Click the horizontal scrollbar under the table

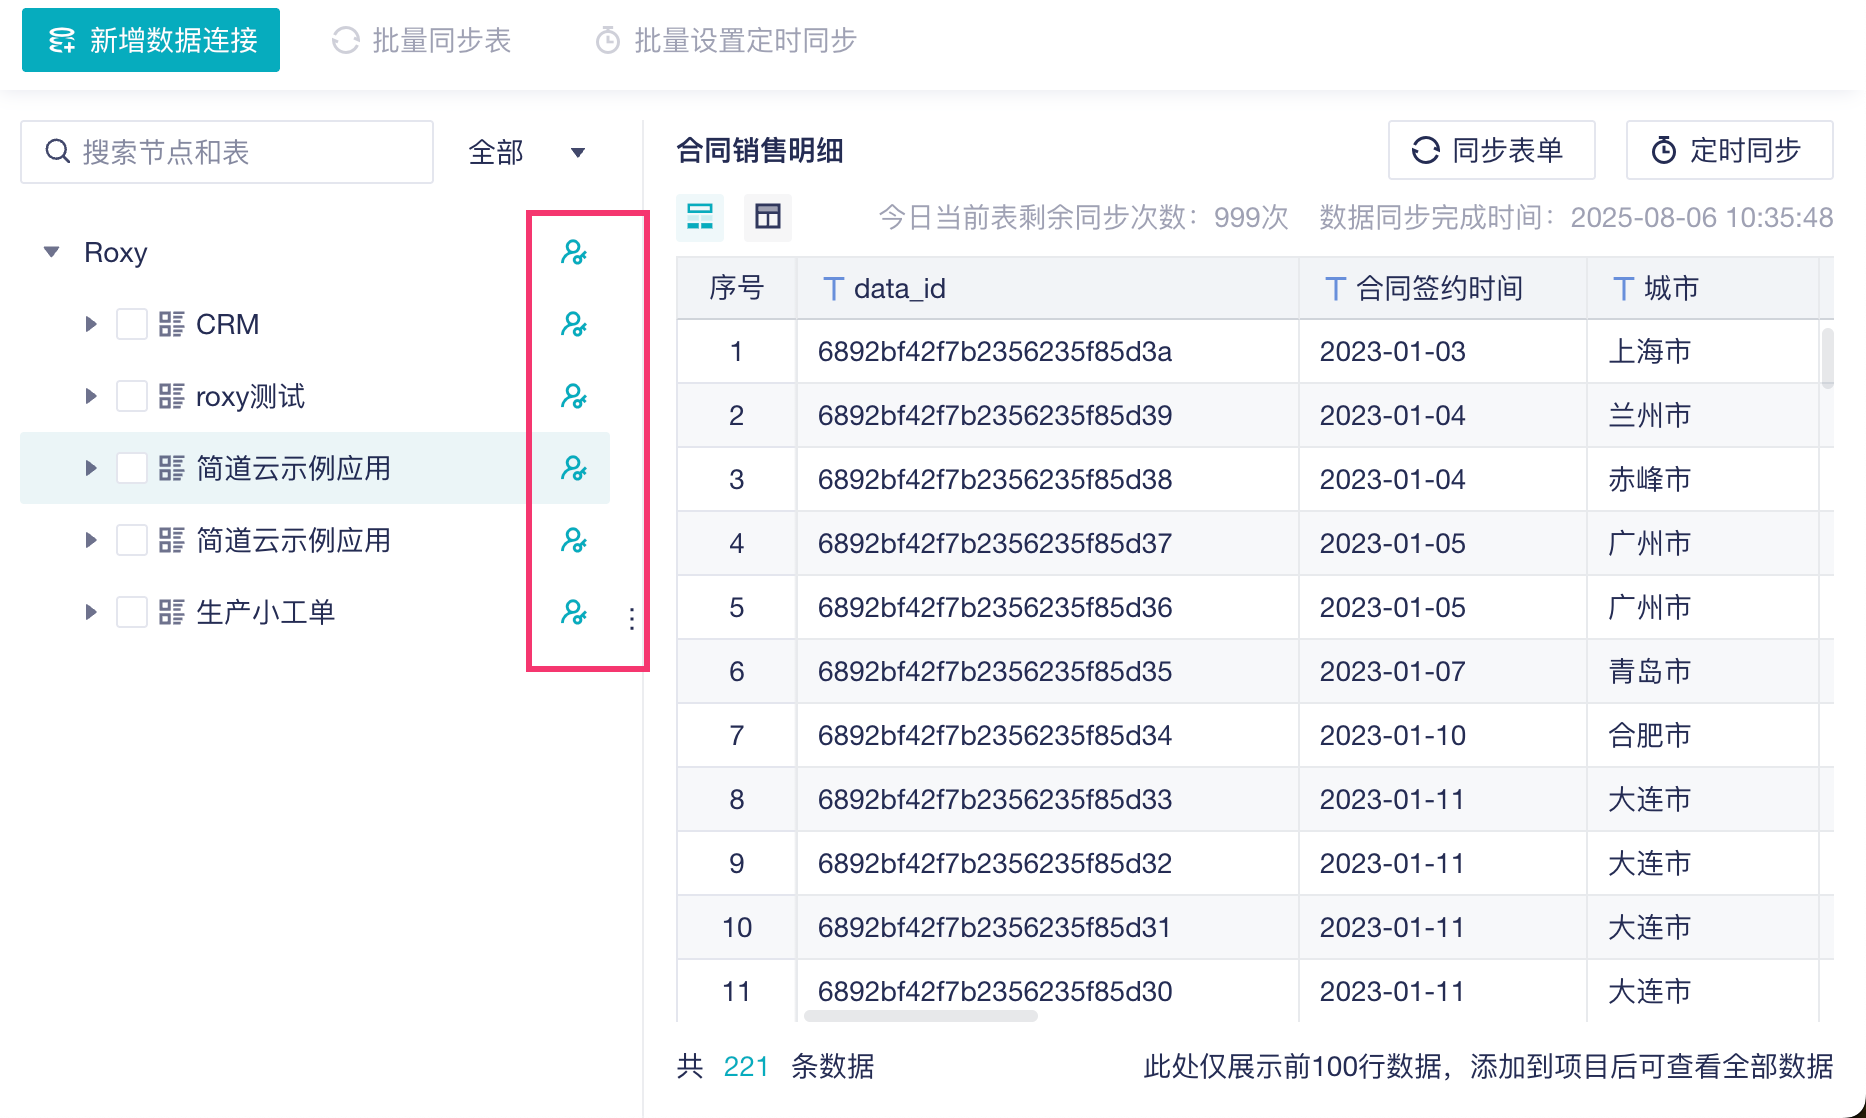click(920, 1016)
